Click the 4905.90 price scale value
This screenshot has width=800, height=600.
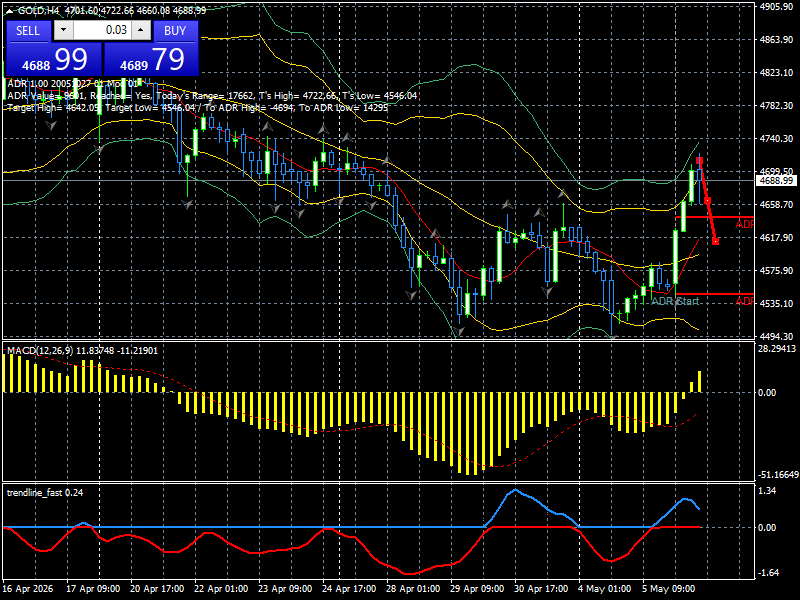click(x=776, y=7)
